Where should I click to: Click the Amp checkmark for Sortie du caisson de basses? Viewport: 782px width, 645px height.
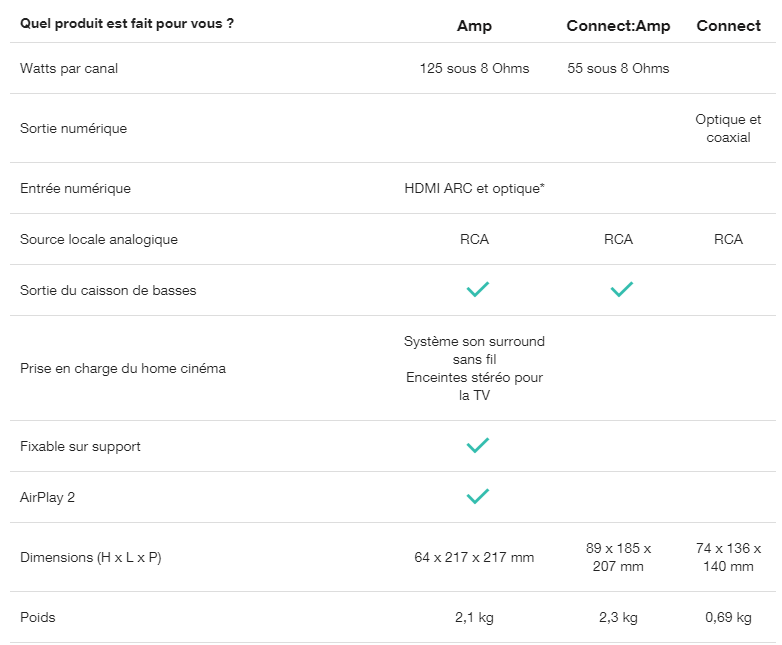click(x=477, y=289)
